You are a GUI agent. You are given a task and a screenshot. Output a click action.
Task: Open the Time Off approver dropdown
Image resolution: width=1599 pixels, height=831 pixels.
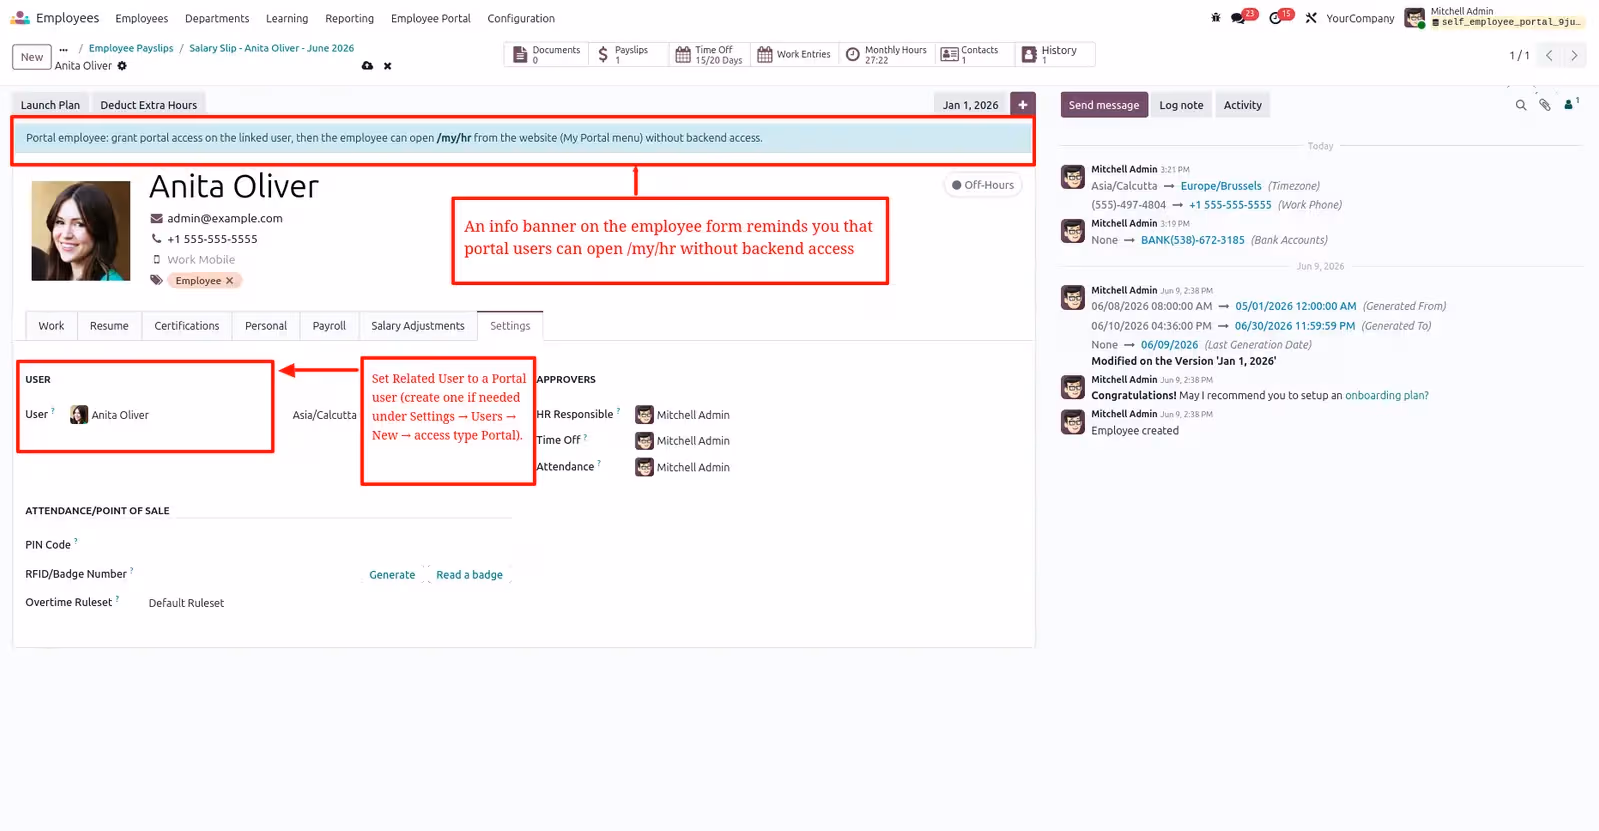tap(692, 441)
